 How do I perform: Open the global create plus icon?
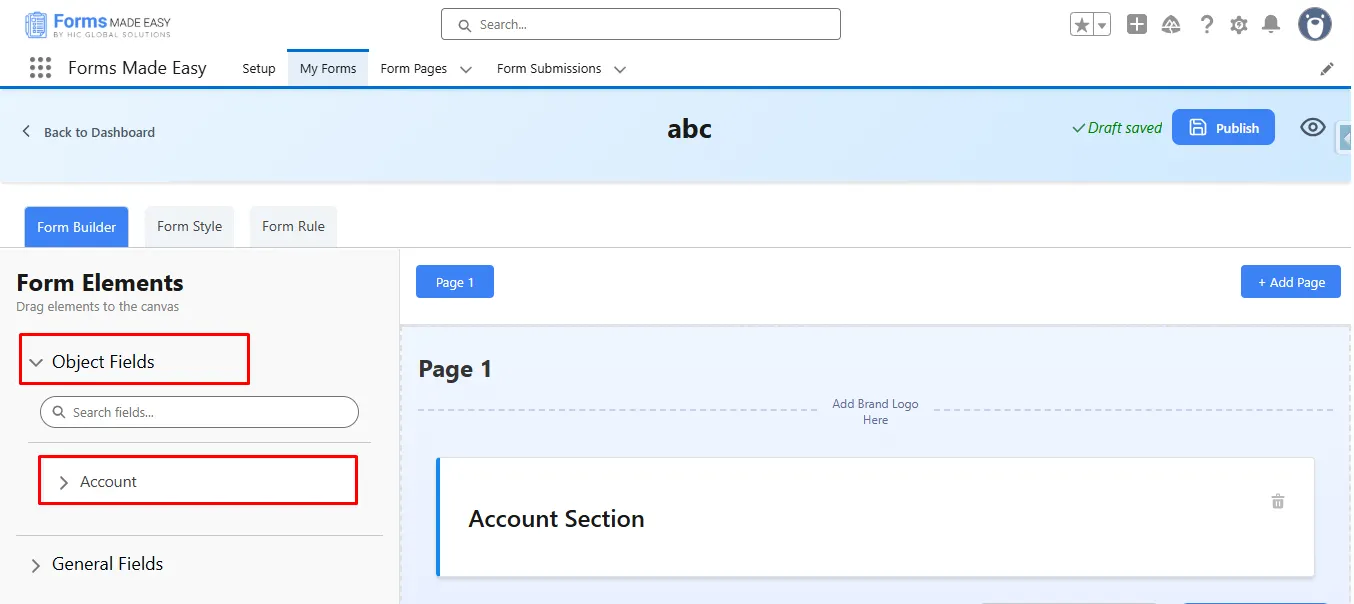pos(1137,25)
